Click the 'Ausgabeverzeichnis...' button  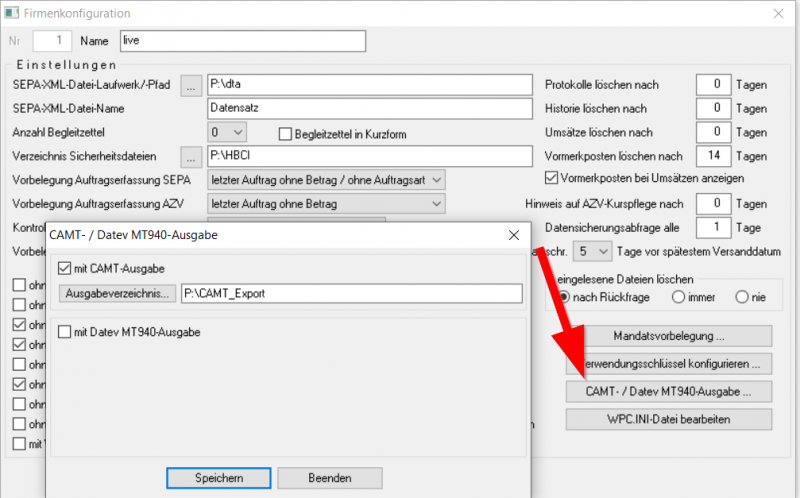pos(118,293)
